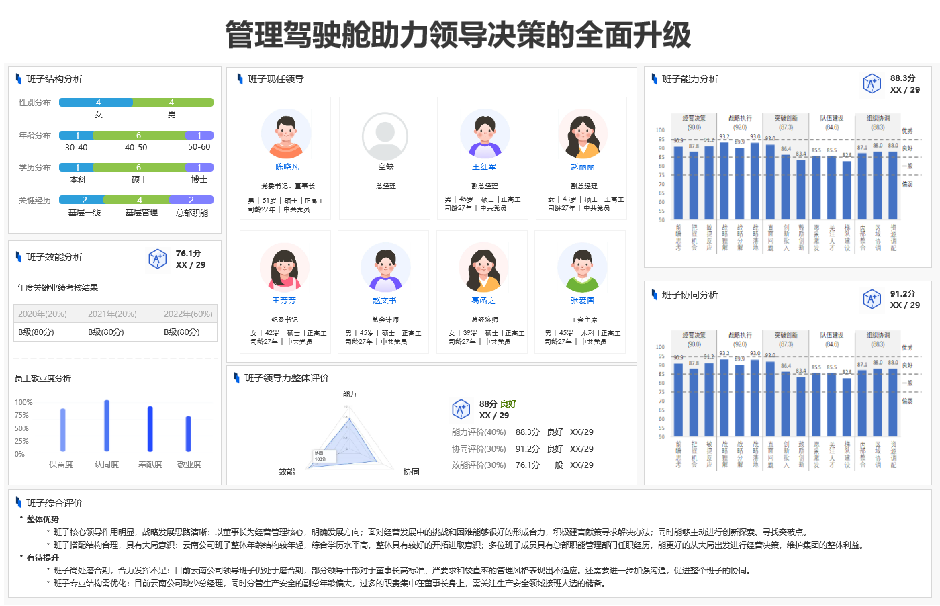Viewport: 940px width, 606px height.
Task: Select the 2020年 column header in results table
Action: (42, 311)
